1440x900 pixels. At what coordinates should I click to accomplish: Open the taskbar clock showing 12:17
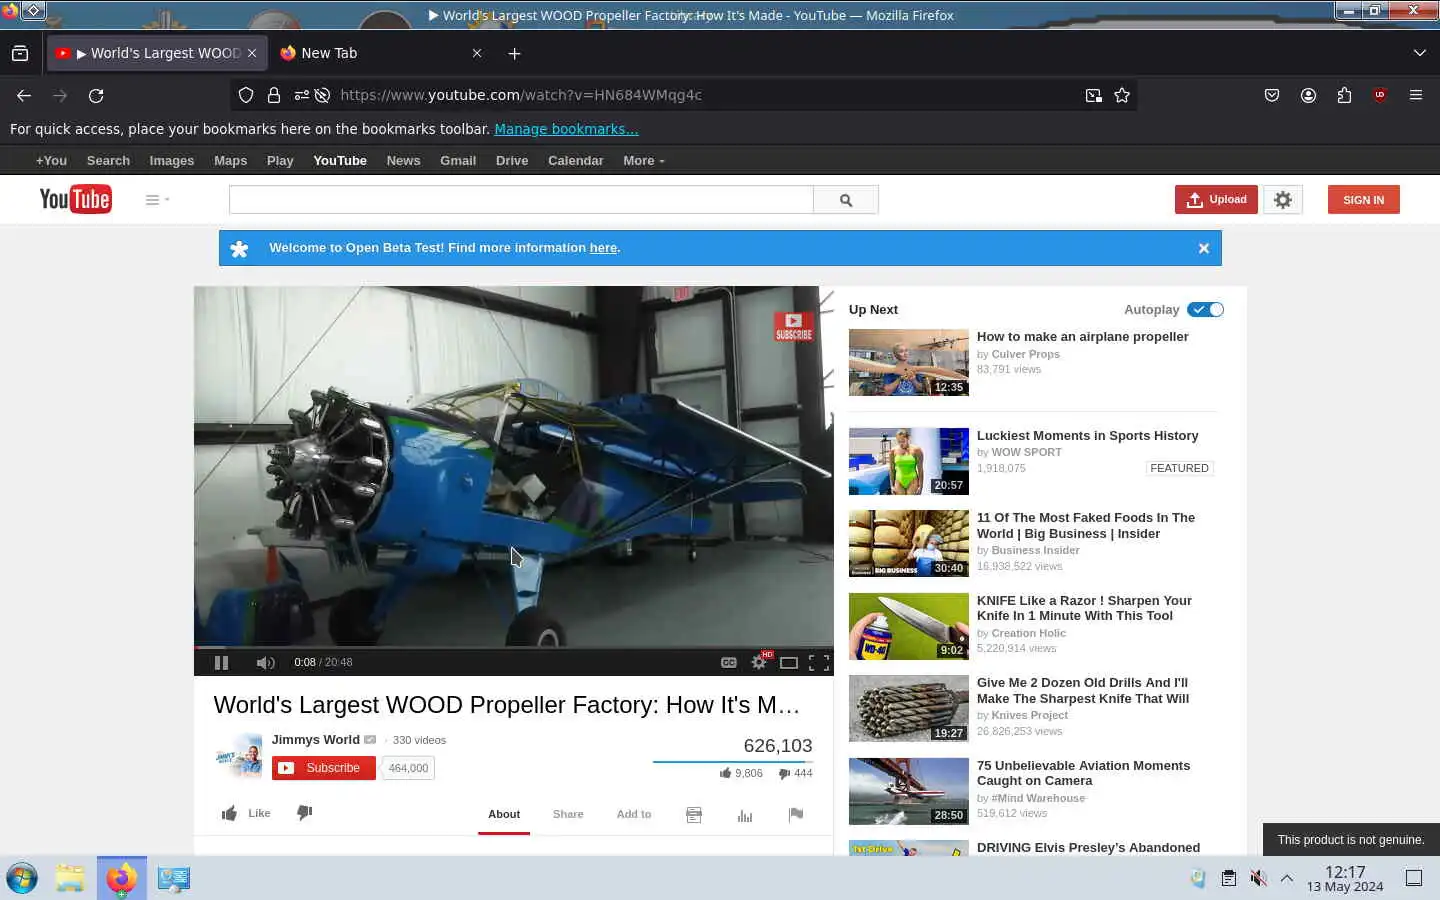[1345, 878]
